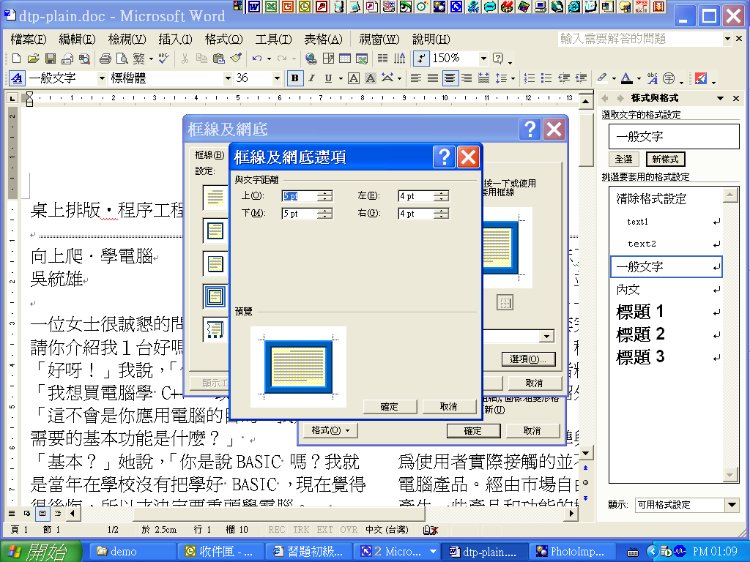The width and height of the screenshot is (750, 562).
Task: Open the Tables and Borders toolbar
Action: point(328,58)
